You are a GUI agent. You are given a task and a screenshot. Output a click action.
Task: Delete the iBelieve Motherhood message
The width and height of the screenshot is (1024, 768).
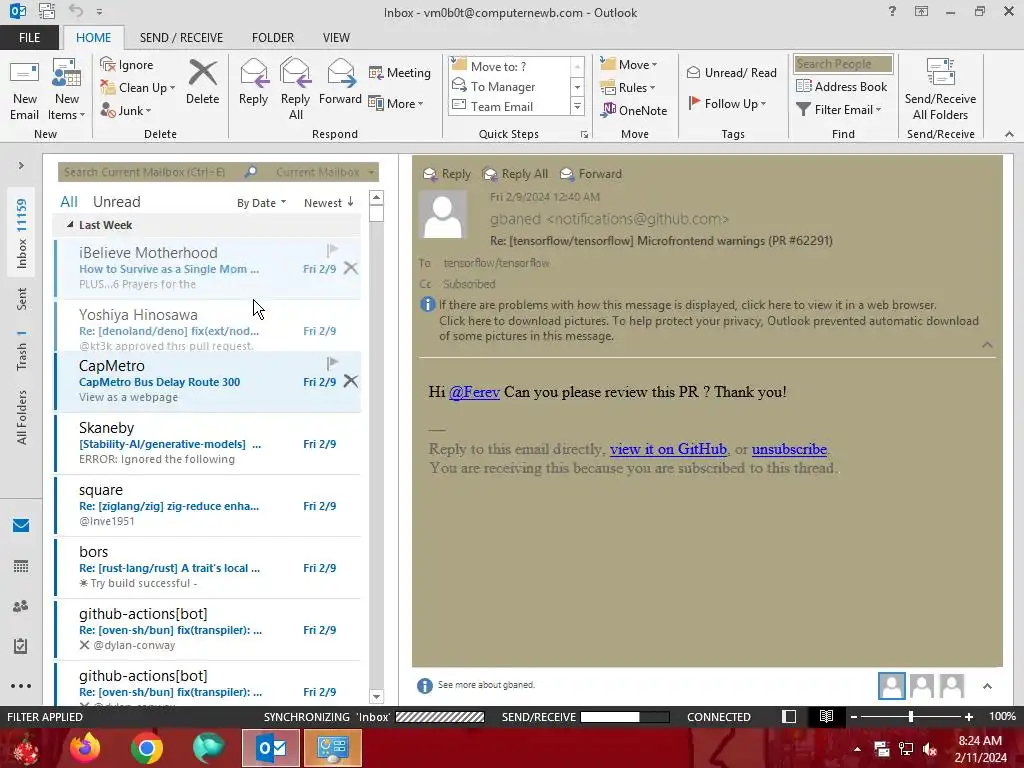point(351,268)
